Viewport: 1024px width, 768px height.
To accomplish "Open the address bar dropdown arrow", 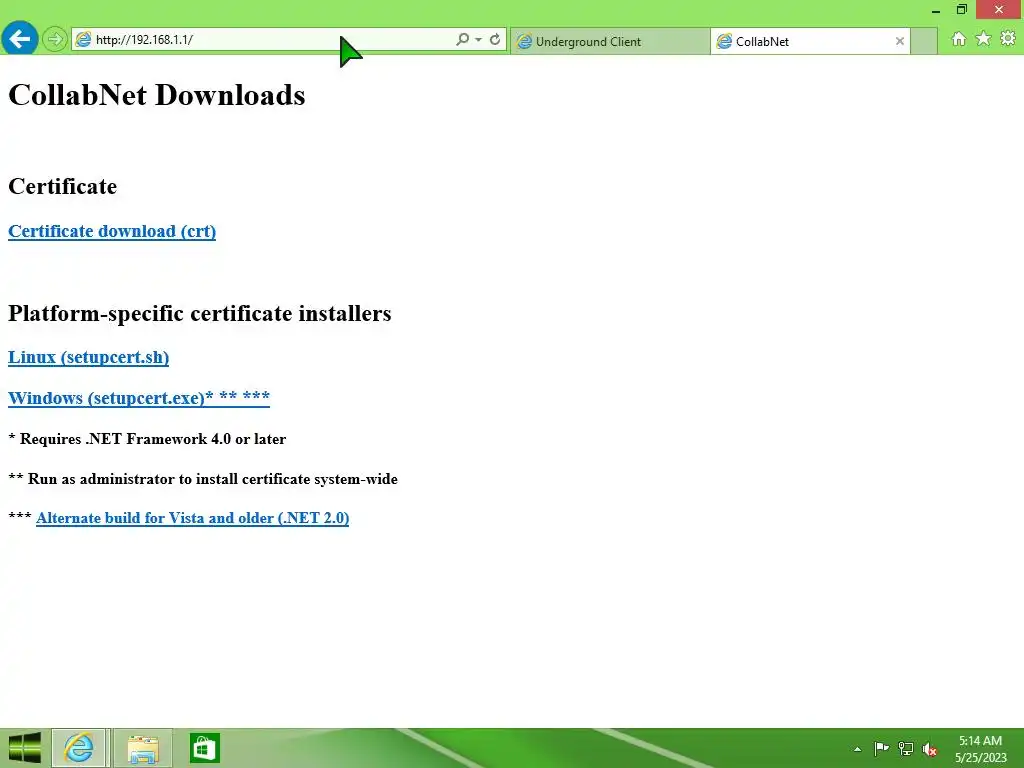I will point(479,40).
